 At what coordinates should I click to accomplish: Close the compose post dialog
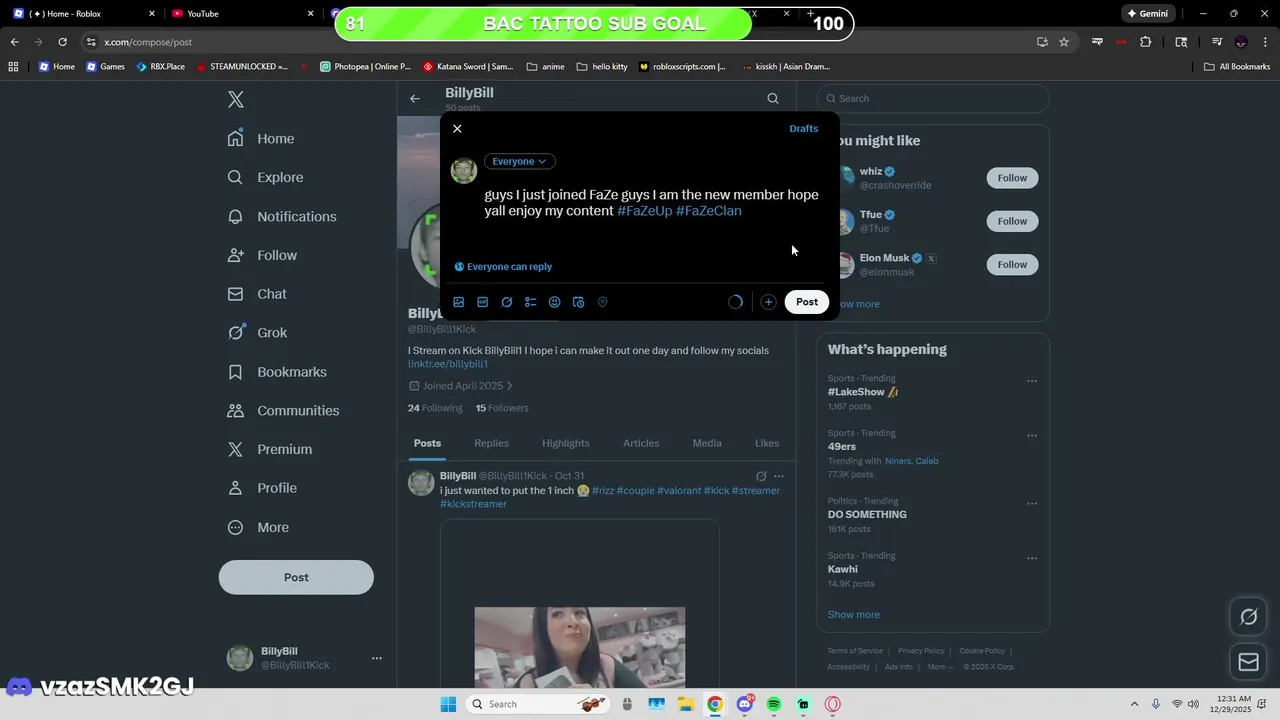pos(457,129)
